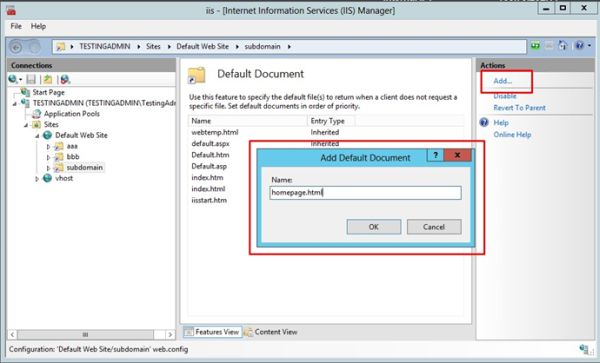600x363 pixels.
Task: Select Application Pools node
Action: [72, 114]
